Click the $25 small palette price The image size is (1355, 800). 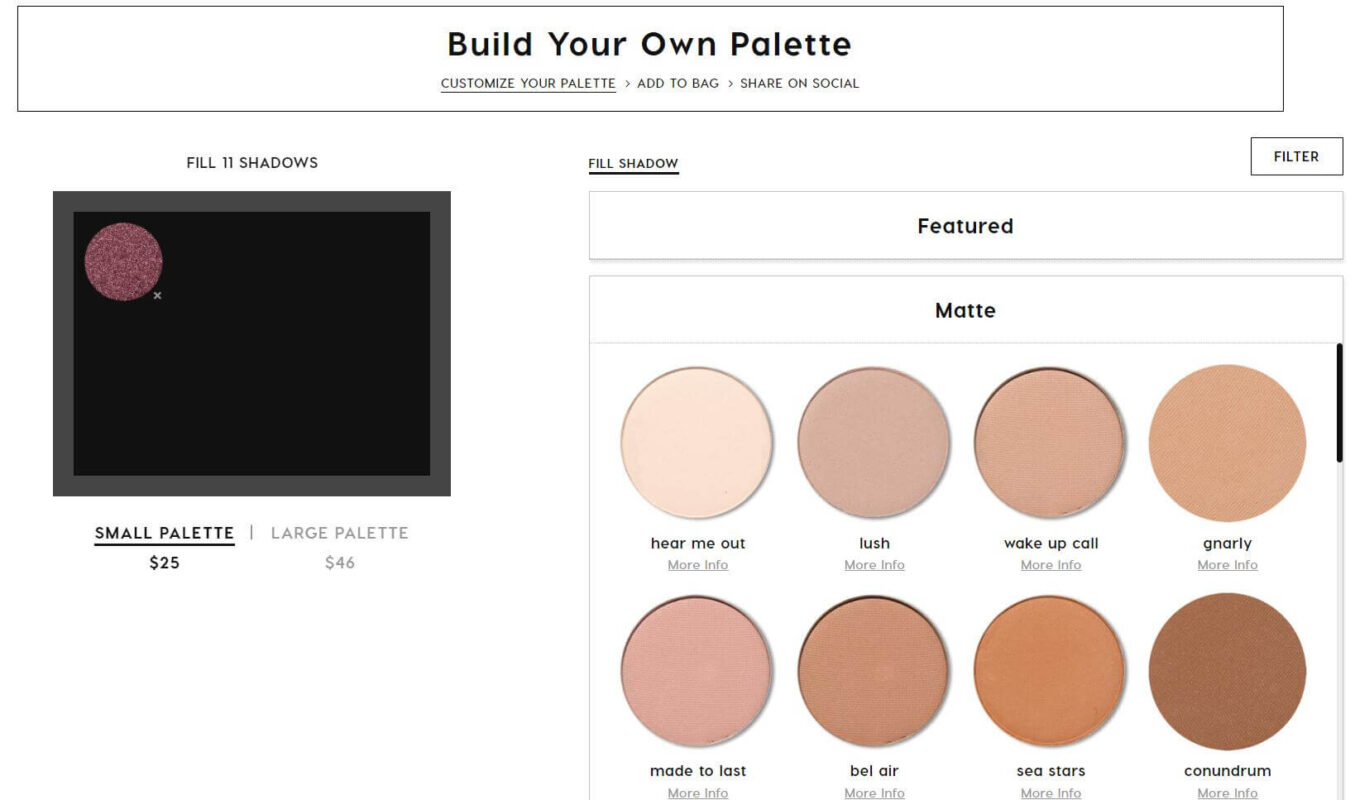(x=164, y=563)
